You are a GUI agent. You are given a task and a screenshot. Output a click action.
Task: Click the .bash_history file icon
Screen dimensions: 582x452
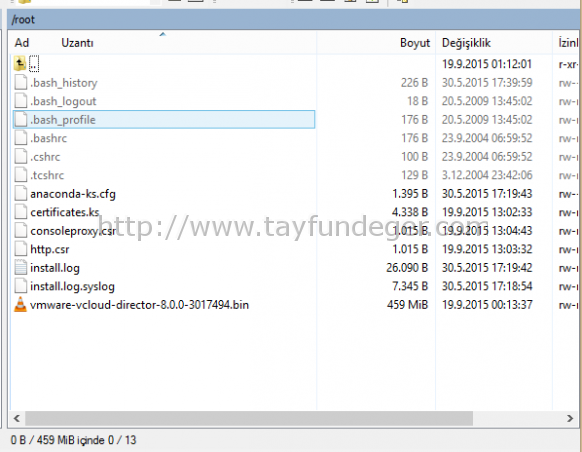click(x=20, y=82)
